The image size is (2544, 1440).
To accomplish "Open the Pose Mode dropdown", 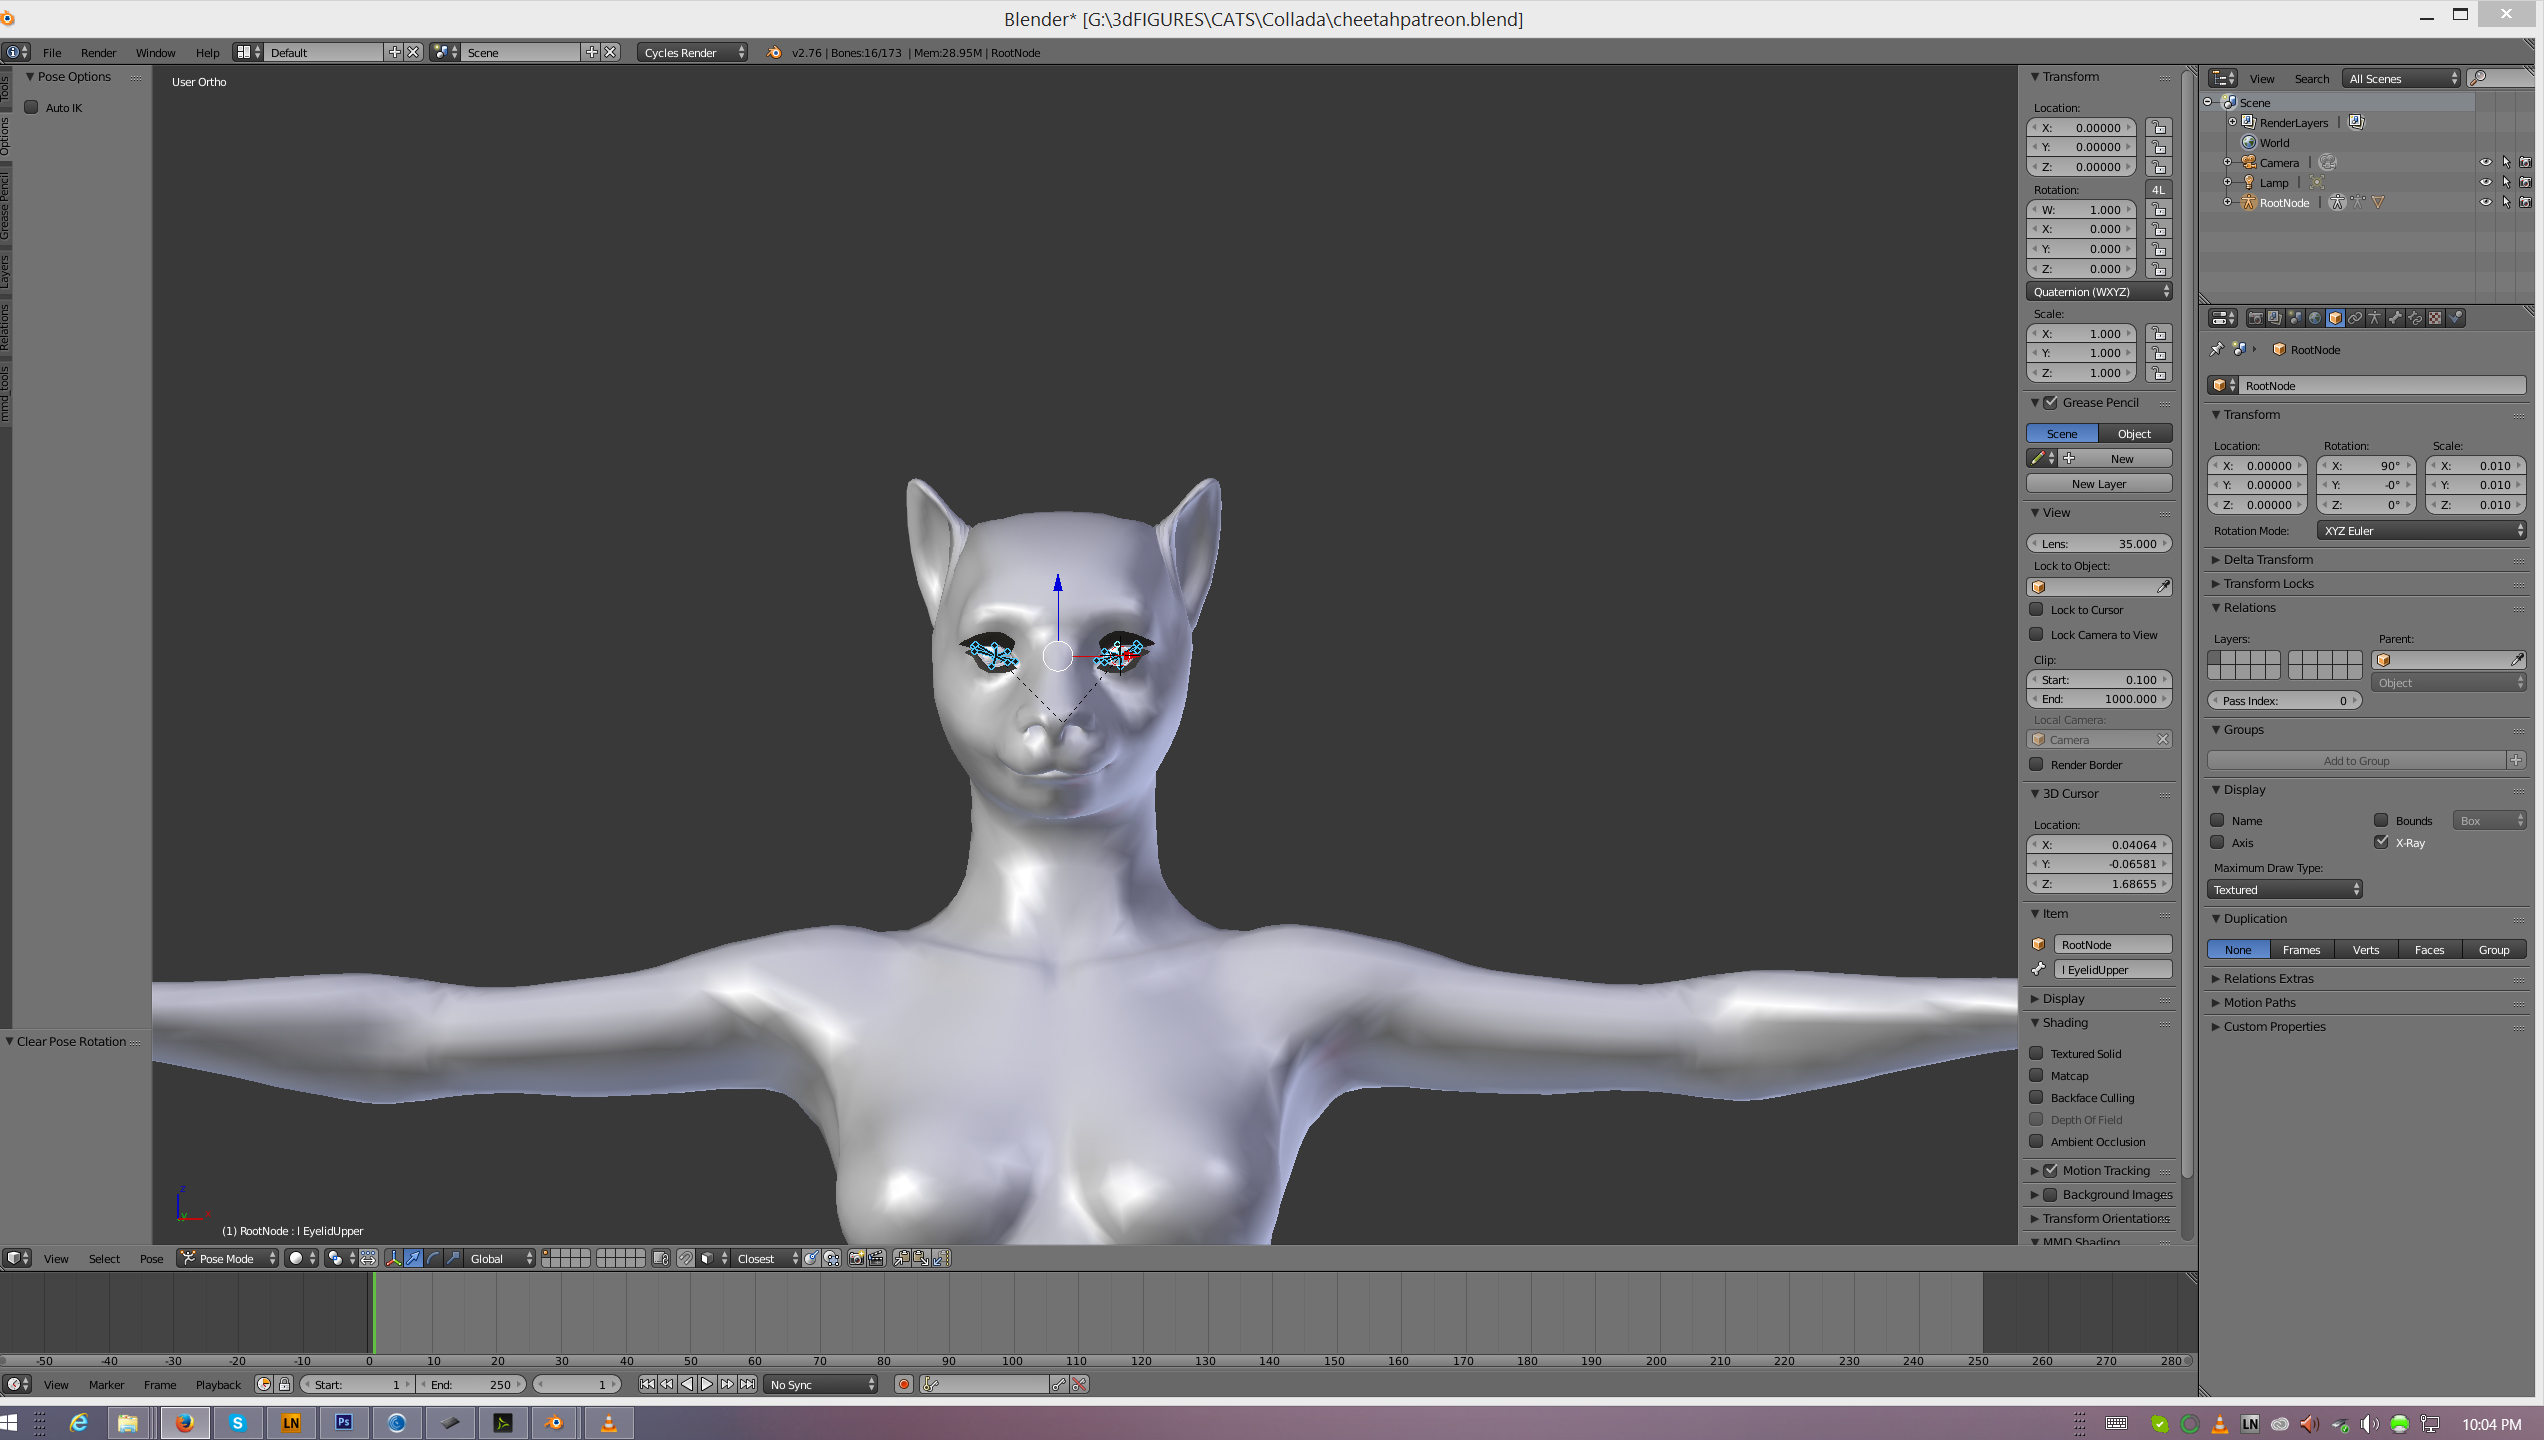I will 228,1259.
